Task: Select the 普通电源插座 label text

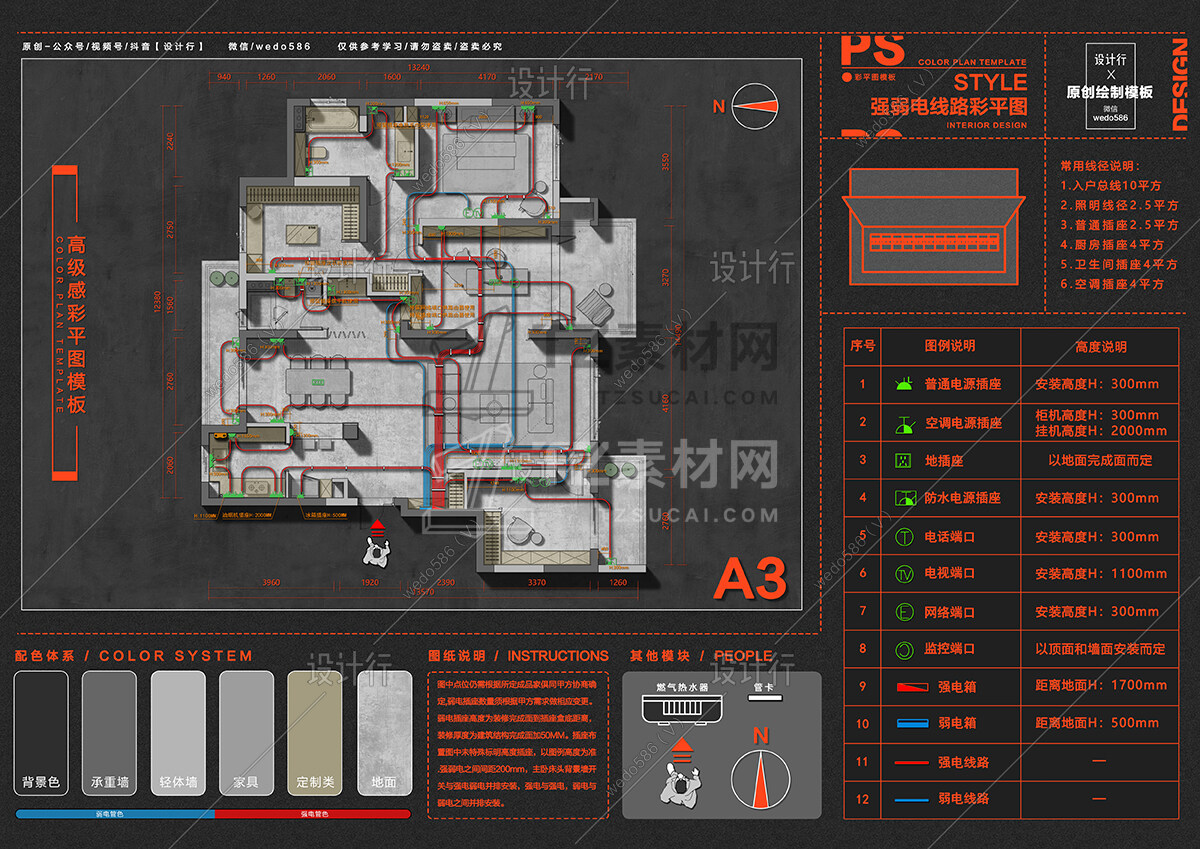Action: tap(963, 384)
